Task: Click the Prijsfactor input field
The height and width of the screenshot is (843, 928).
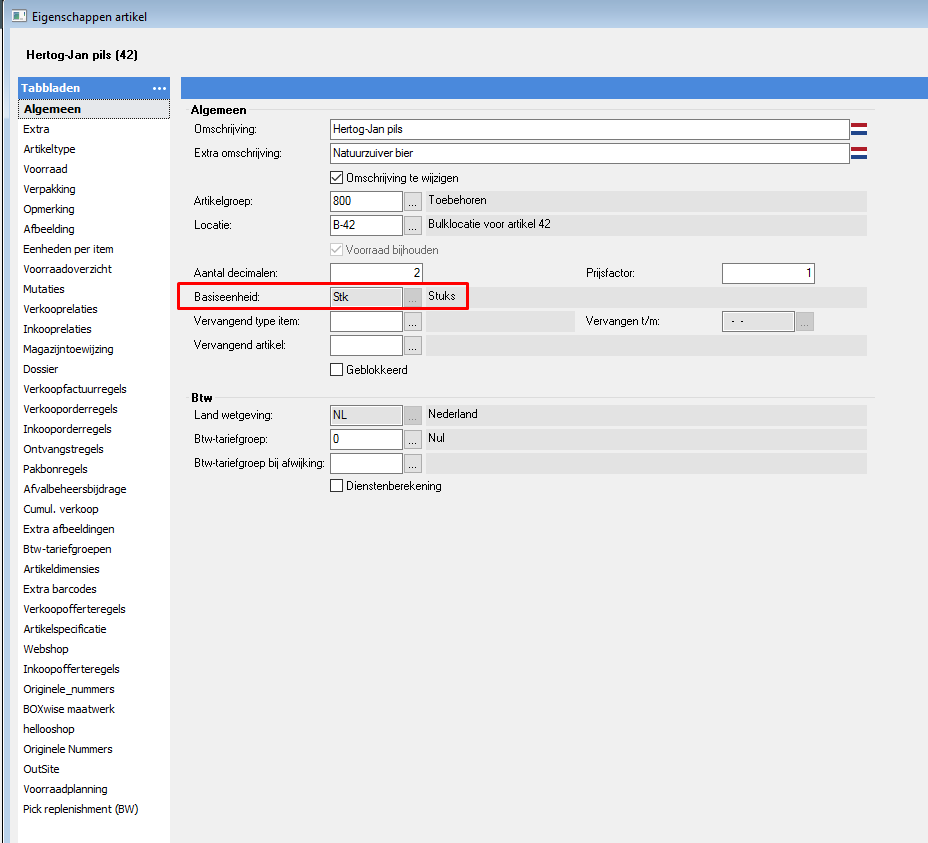Action: [x=767, y=273]
